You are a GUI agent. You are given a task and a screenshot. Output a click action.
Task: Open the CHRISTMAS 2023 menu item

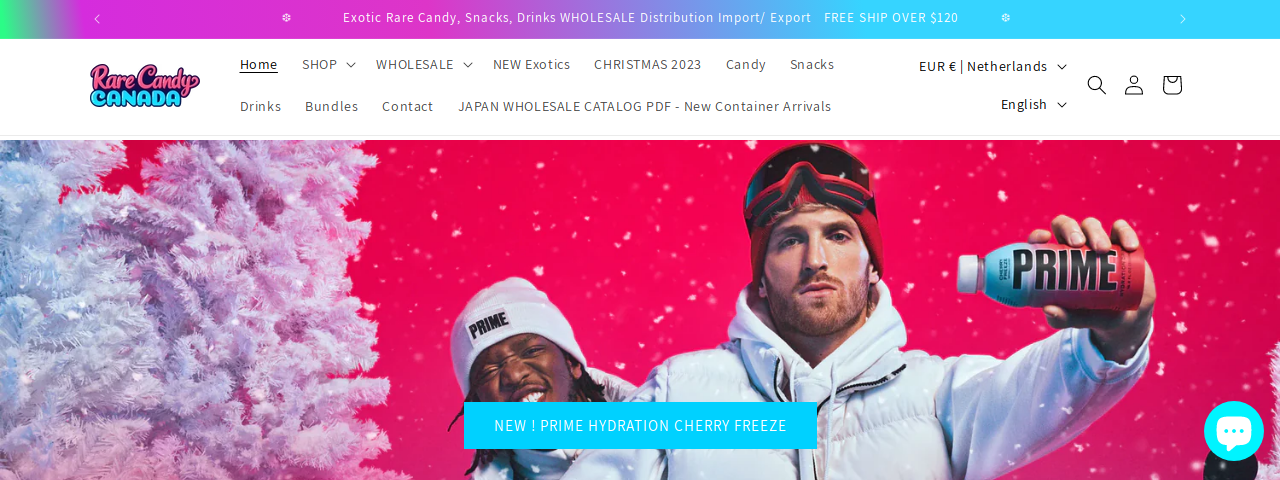tap(648, 64)
